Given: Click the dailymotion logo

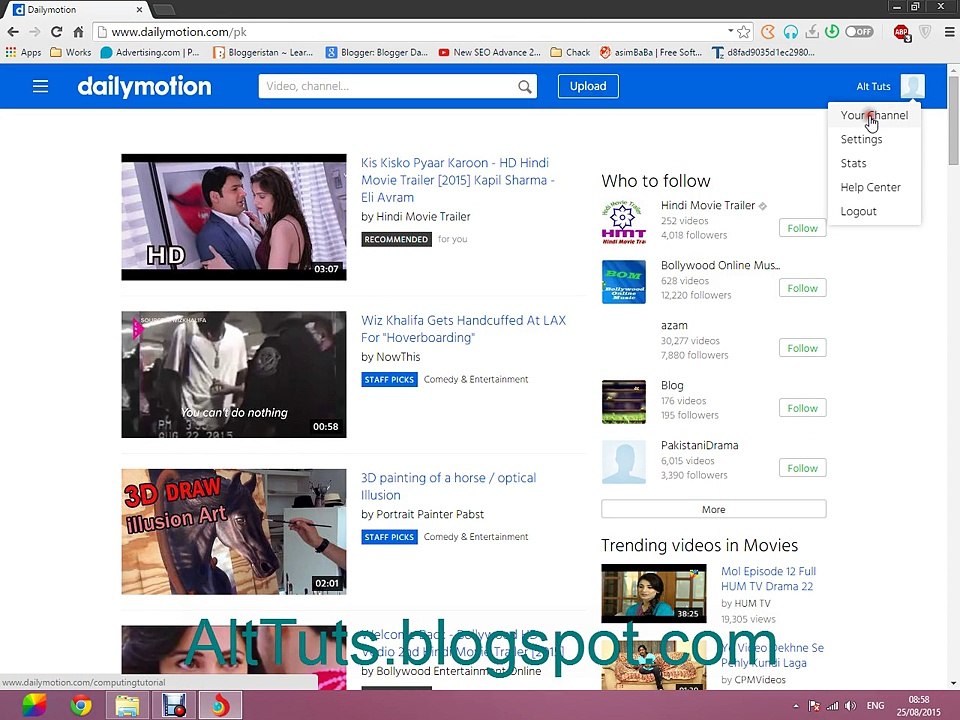Looking at the screenshot, I should point(144,86).
